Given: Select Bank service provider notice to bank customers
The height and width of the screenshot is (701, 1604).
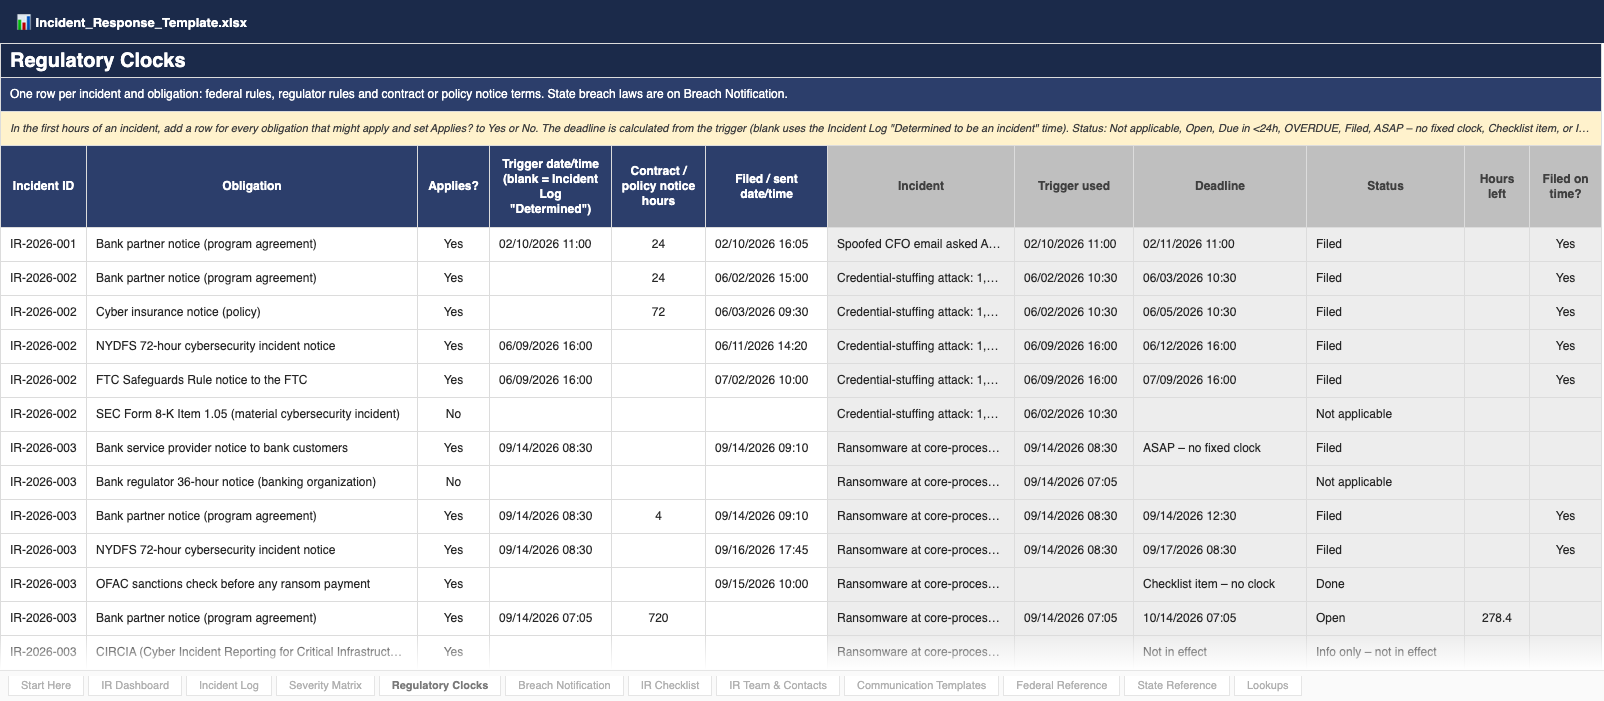Looking at the screenshot, I should click(252, 448).
